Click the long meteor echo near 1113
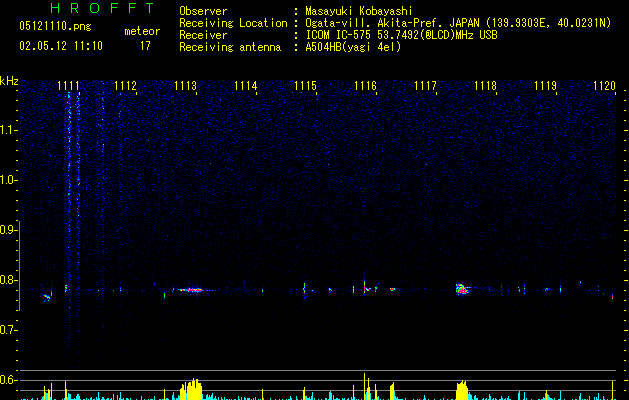The height and width of the screenshot is (400, 629). coord(191,290)
